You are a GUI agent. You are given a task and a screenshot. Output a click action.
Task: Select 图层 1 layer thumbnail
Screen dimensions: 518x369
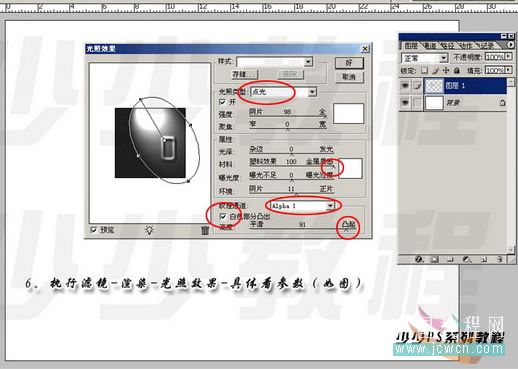pos(434,86)
